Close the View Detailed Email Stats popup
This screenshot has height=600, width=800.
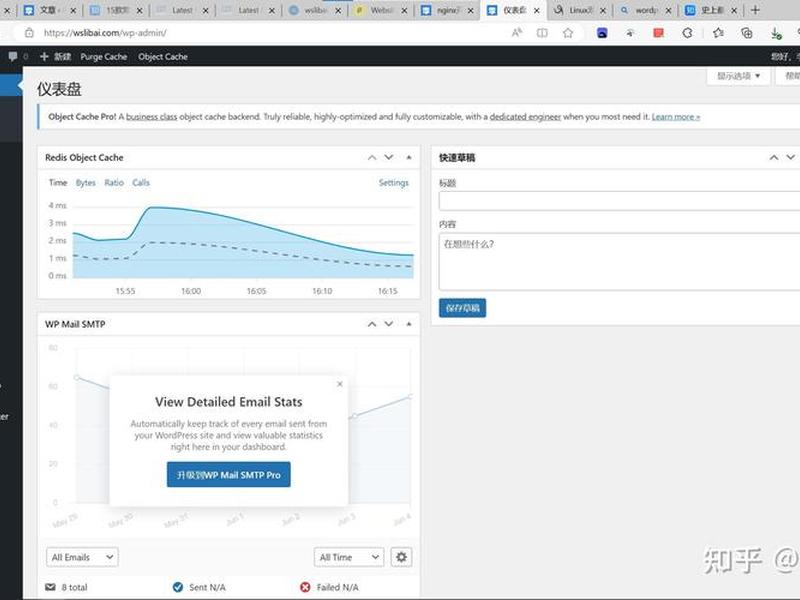pyautogui.click(x=340, y=384)
